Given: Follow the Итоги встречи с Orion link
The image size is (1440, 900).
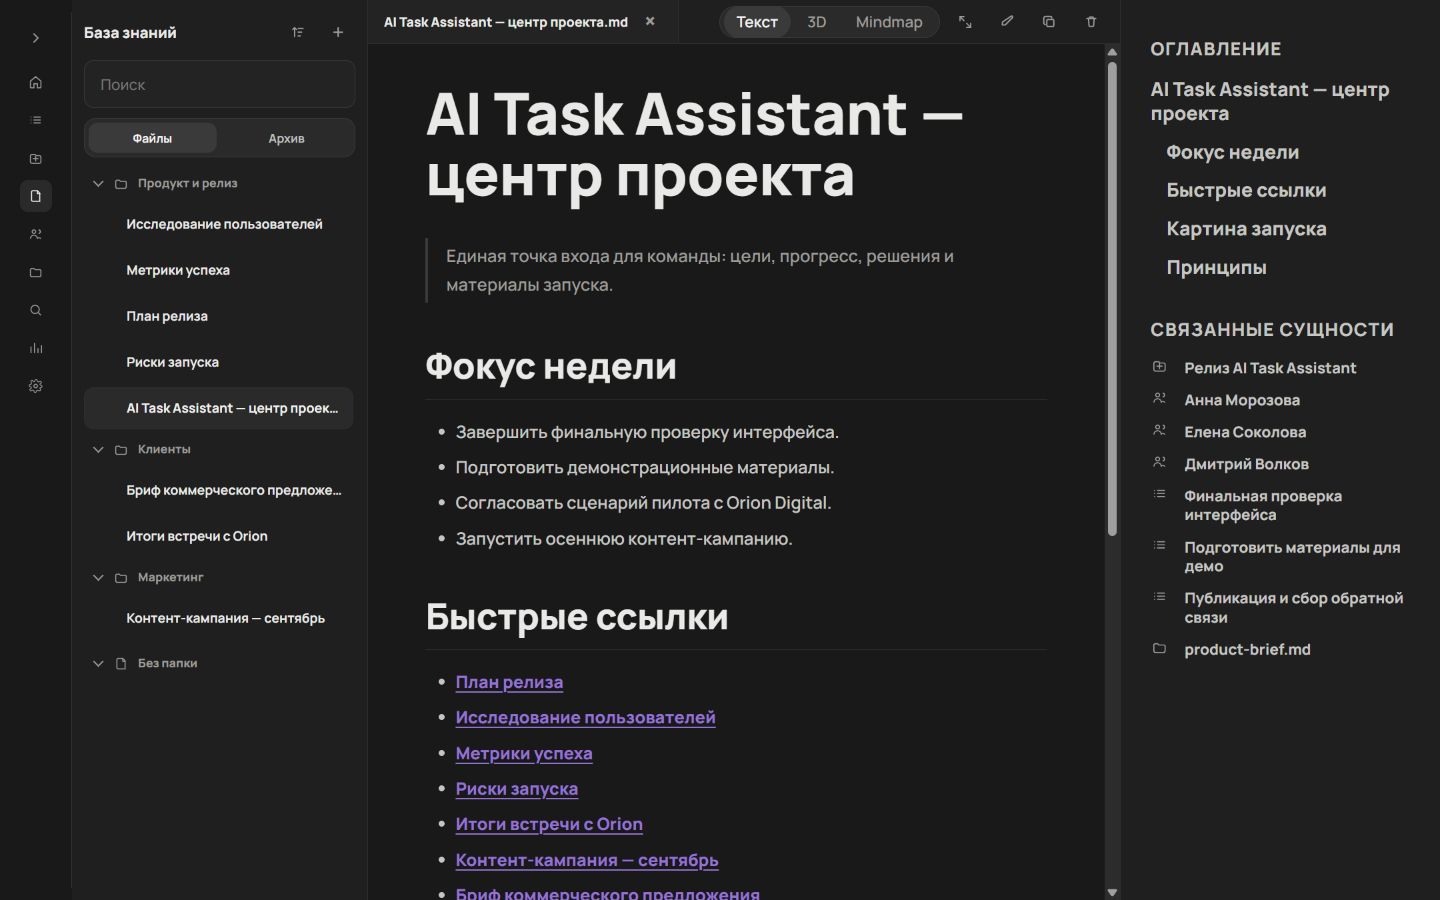Looking at the screenshot, I should (549, 824).
